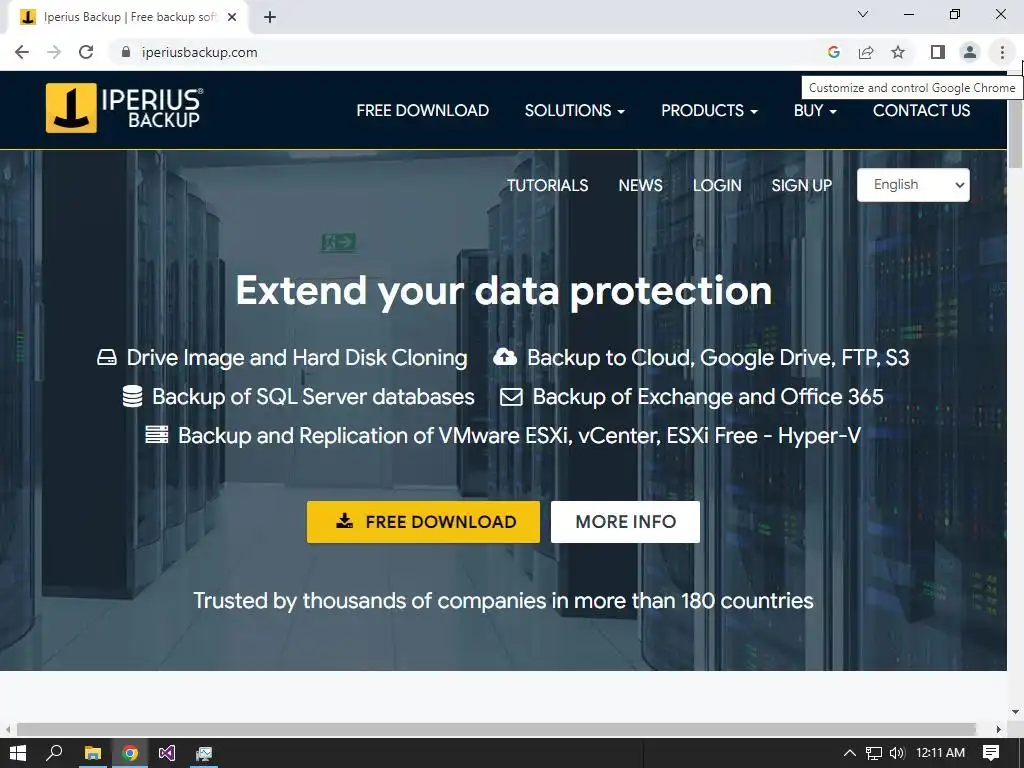Click the monitor app icon in taskbar

(x=204, y=753)
